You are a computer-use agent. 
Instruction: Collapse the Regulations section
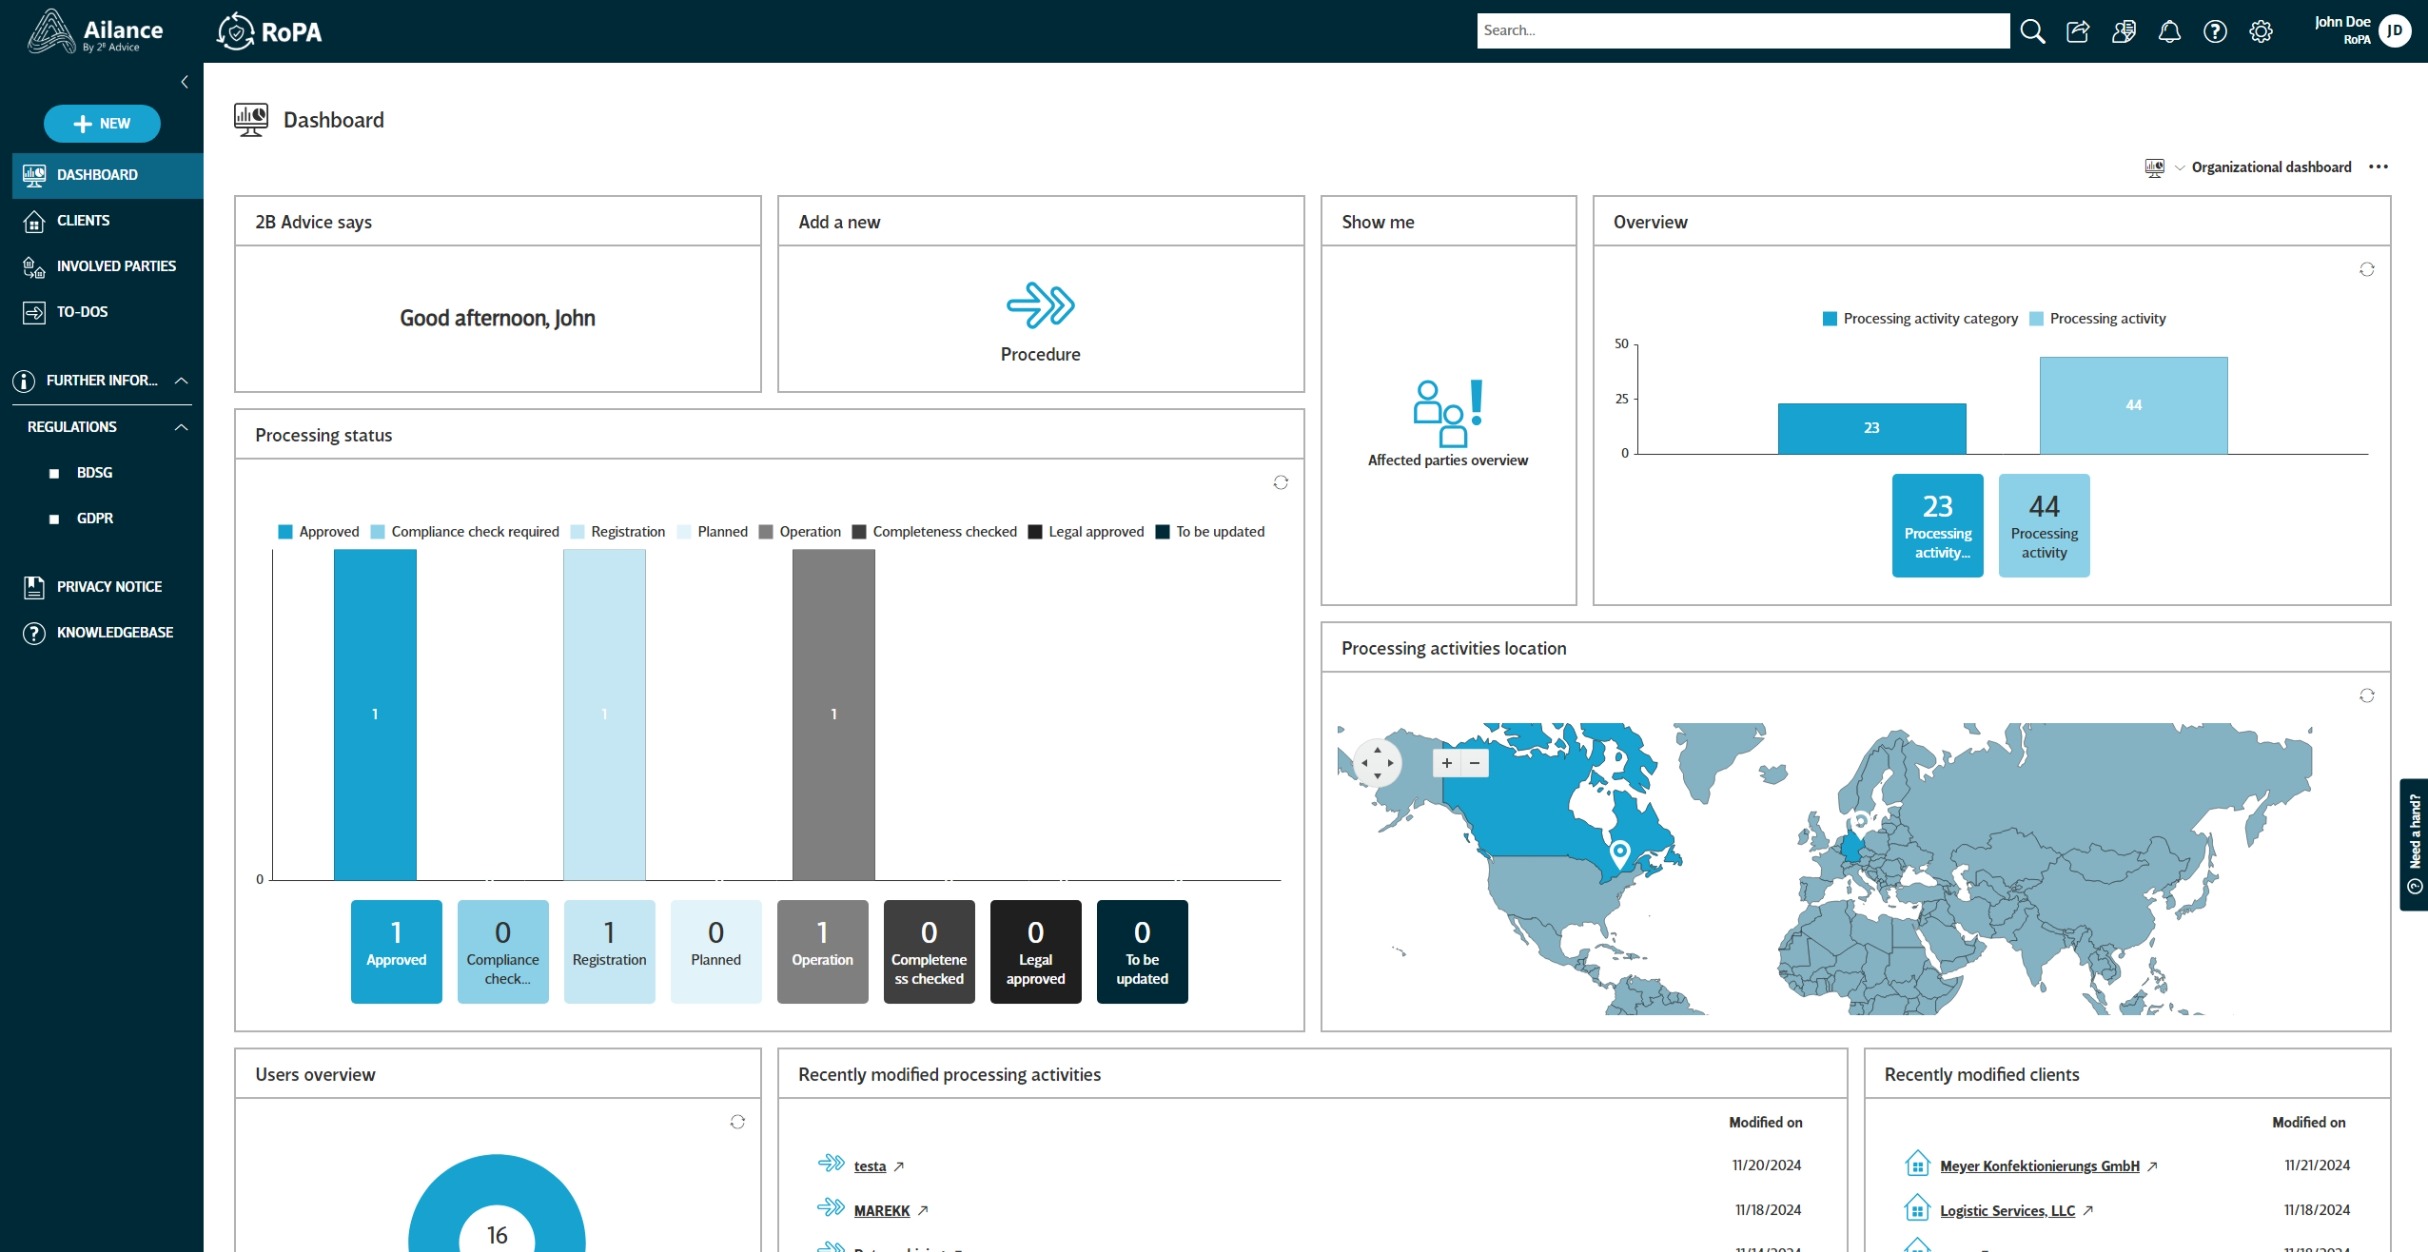(181, 427)
